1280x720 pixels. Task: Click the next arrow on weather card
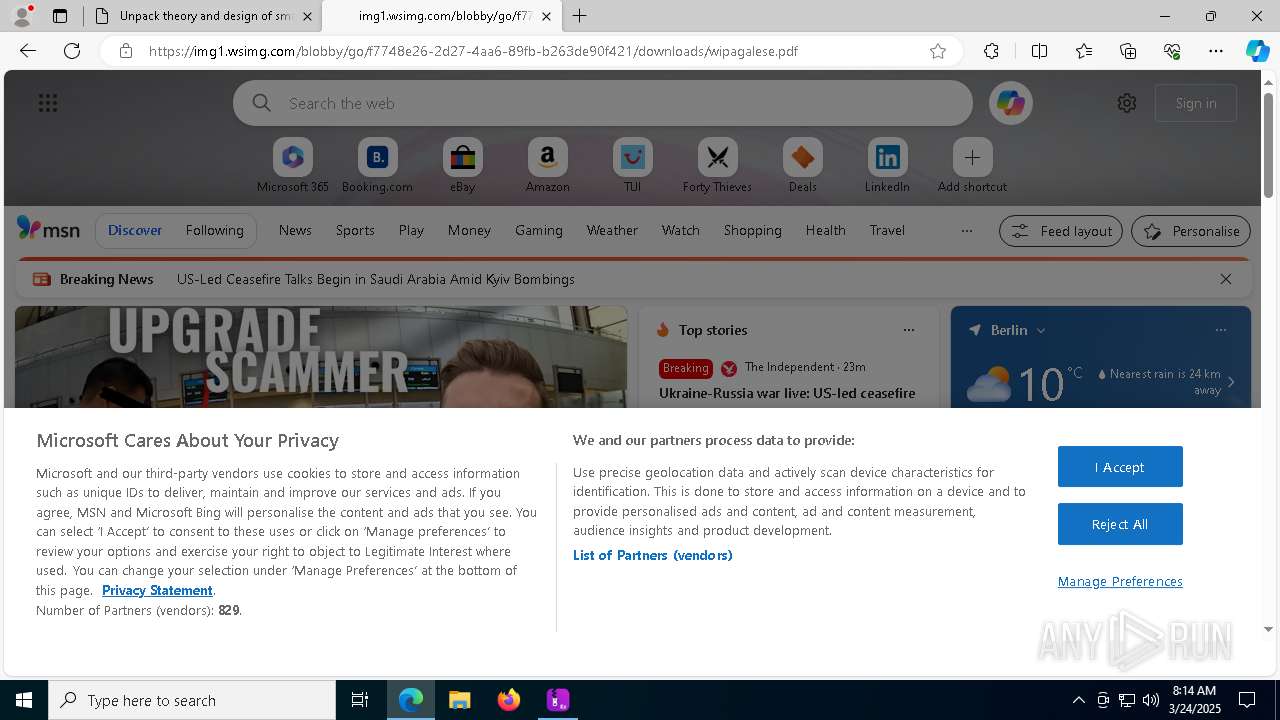1231,382
